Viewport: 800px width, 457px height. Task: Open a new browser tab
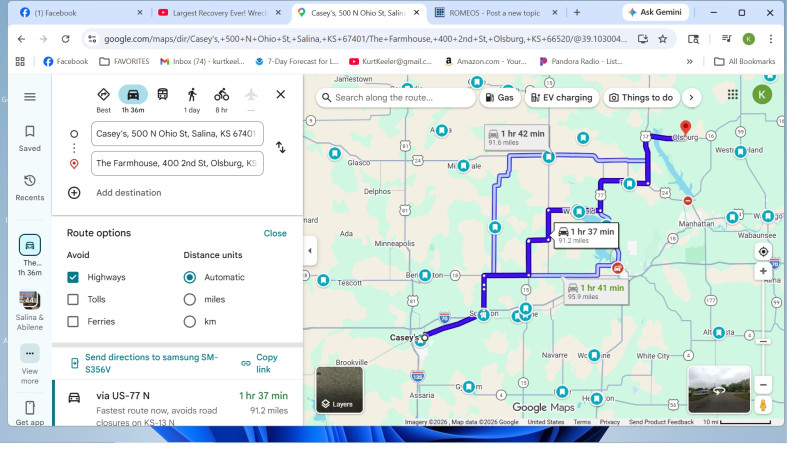(x=577, y=13)
